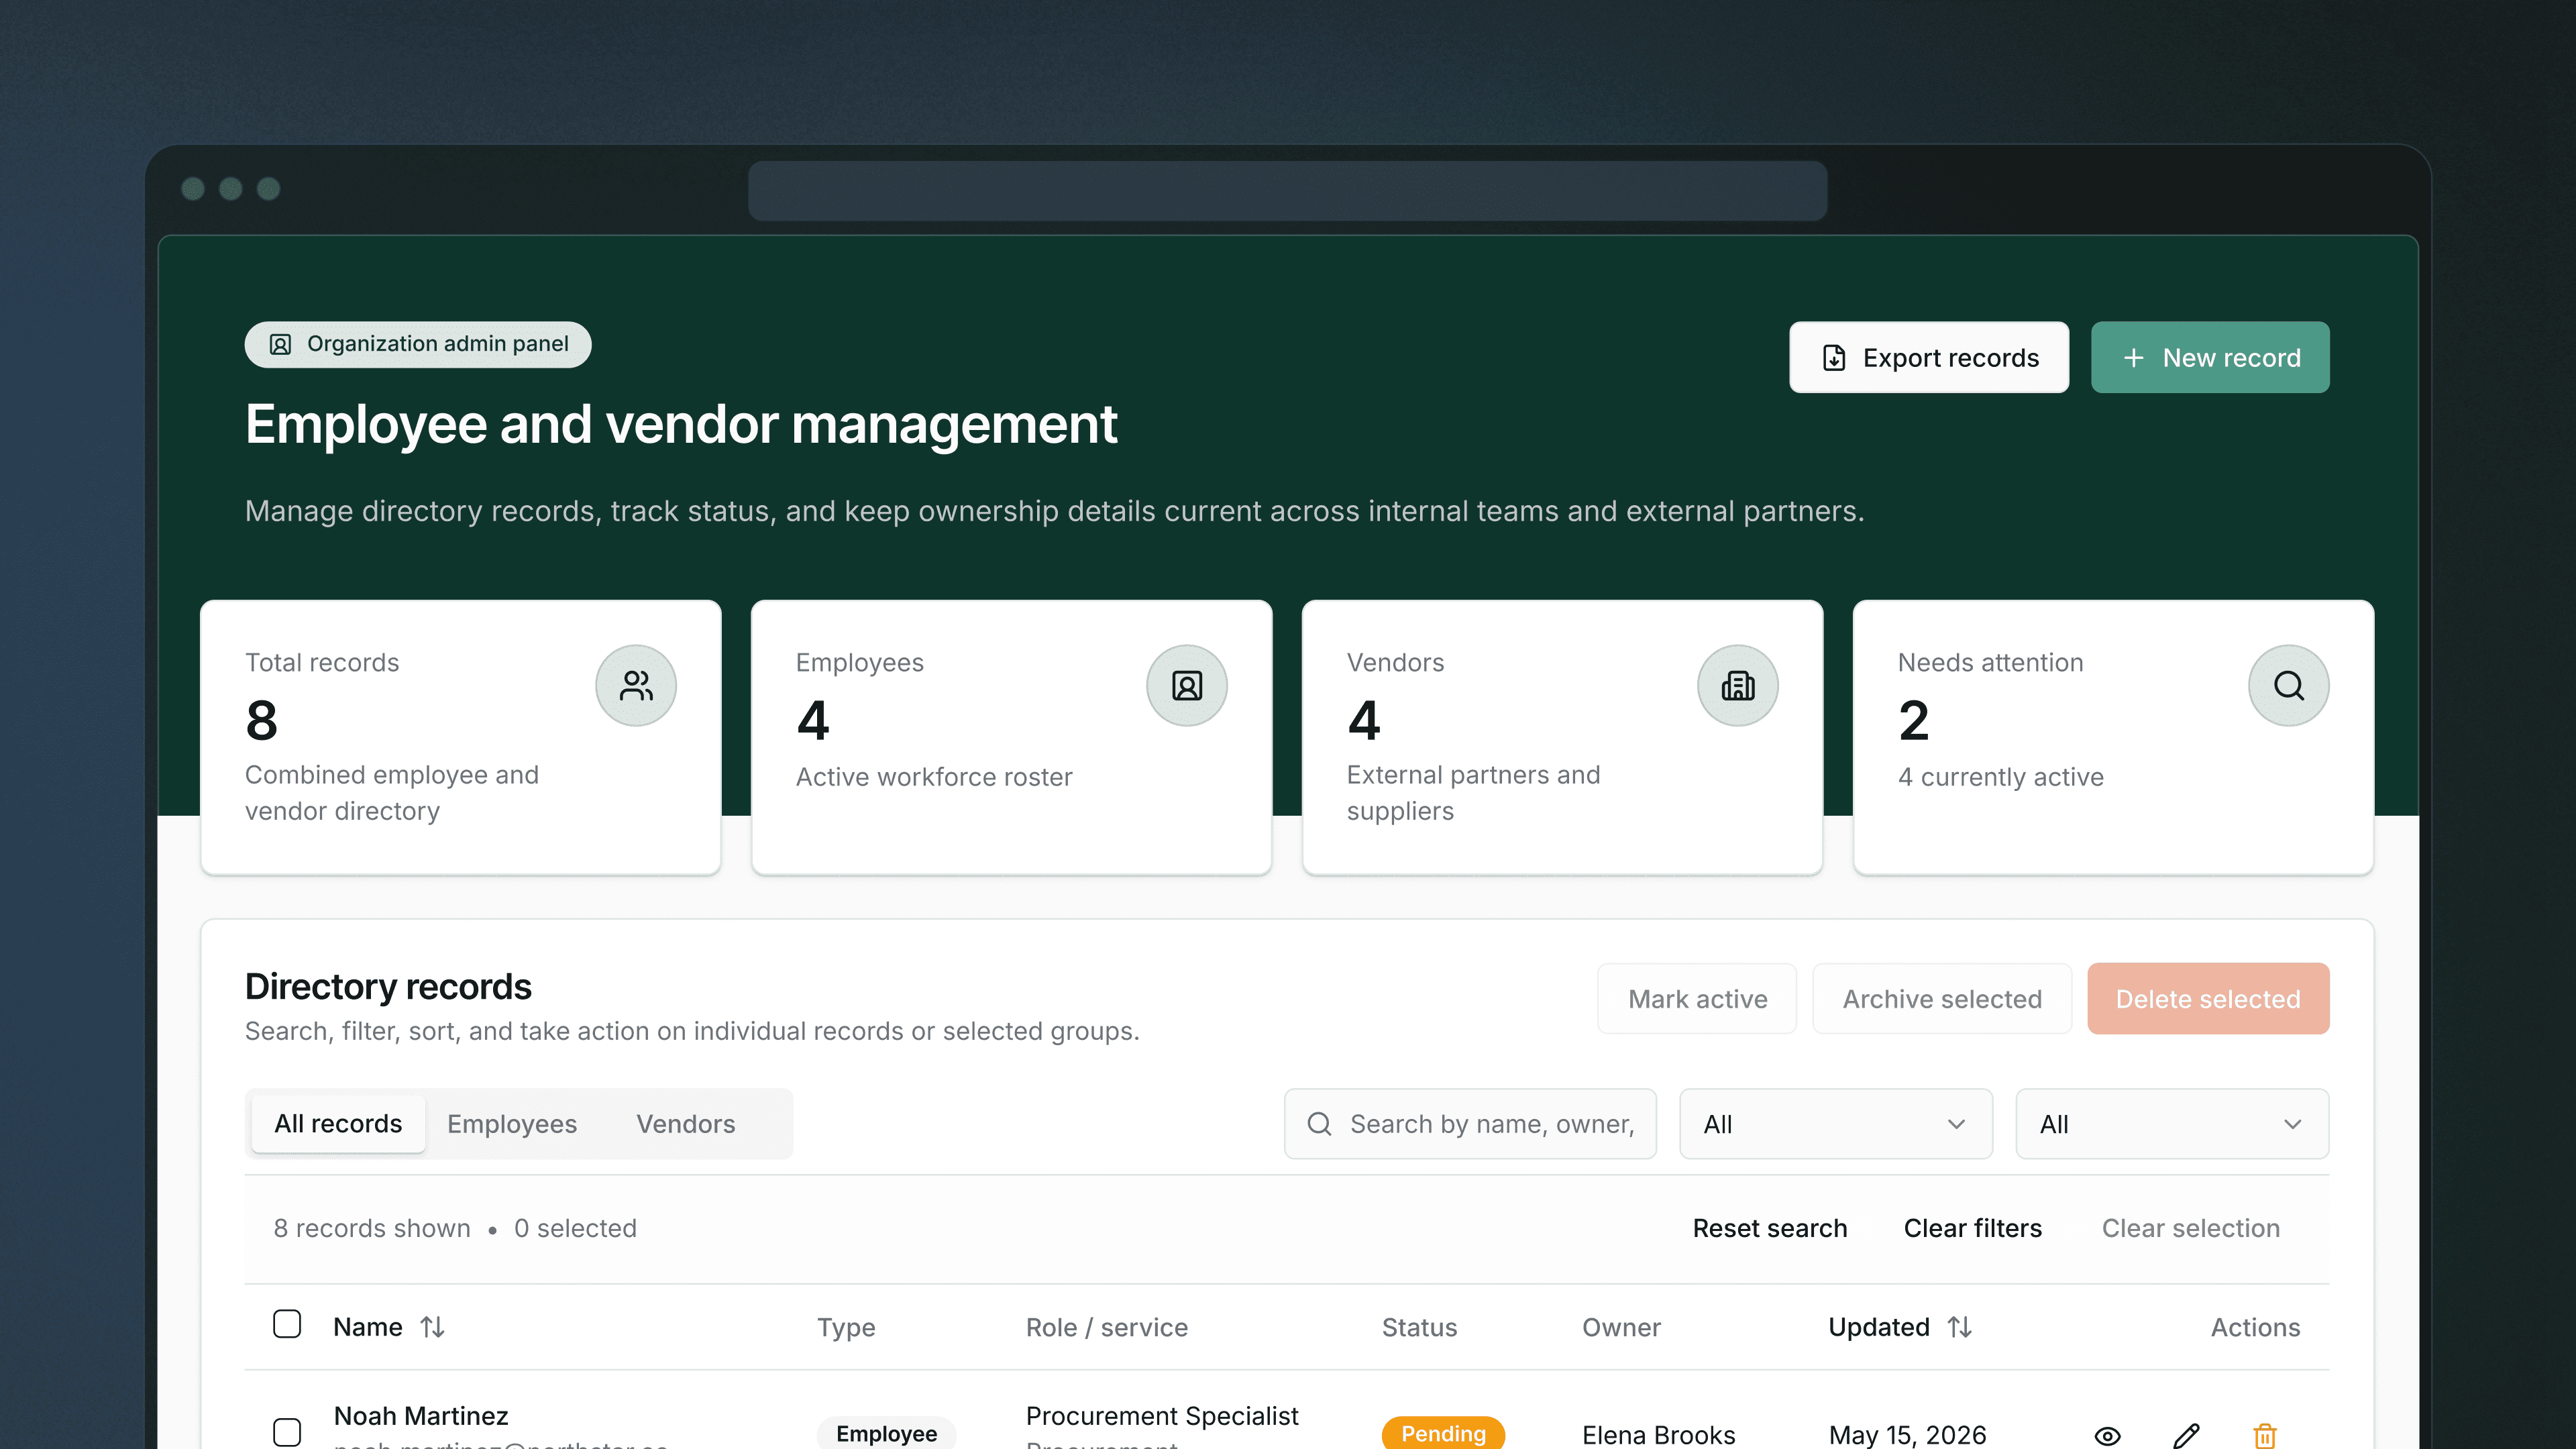Click the Delete selected button
The width and height of the screenshot is (2576, 1449).
point(2208,998)
